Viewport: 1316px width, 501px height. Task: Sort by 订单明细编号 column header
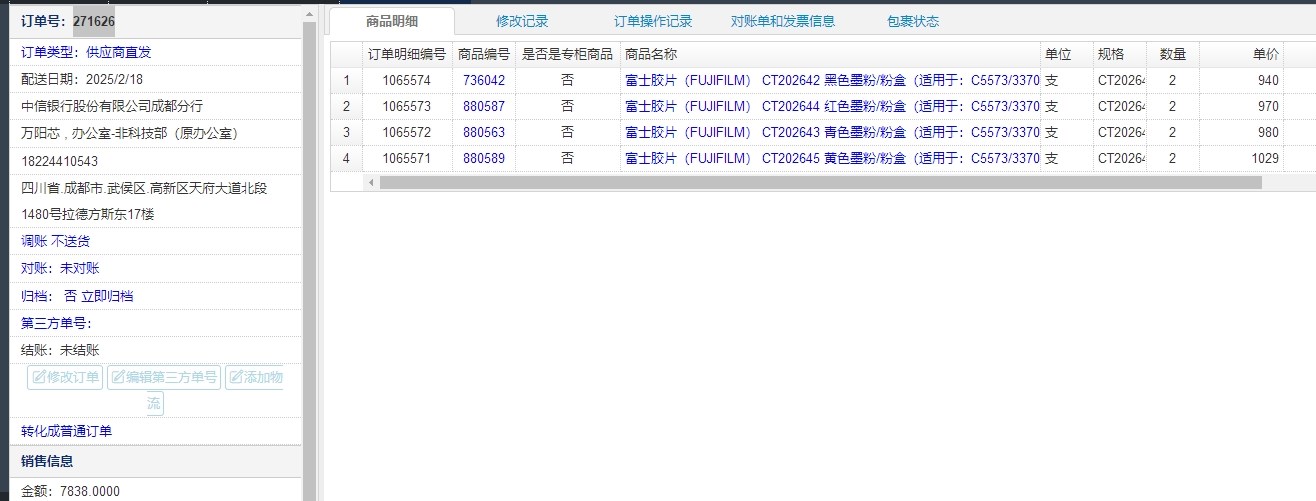click(407, 54)
